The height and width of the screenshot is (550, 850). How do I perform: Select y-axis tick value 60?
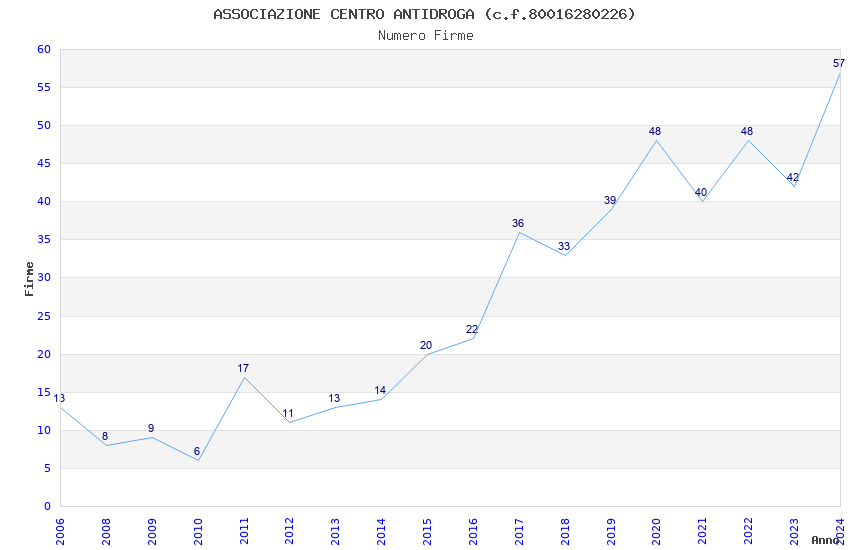pos(44,49)
